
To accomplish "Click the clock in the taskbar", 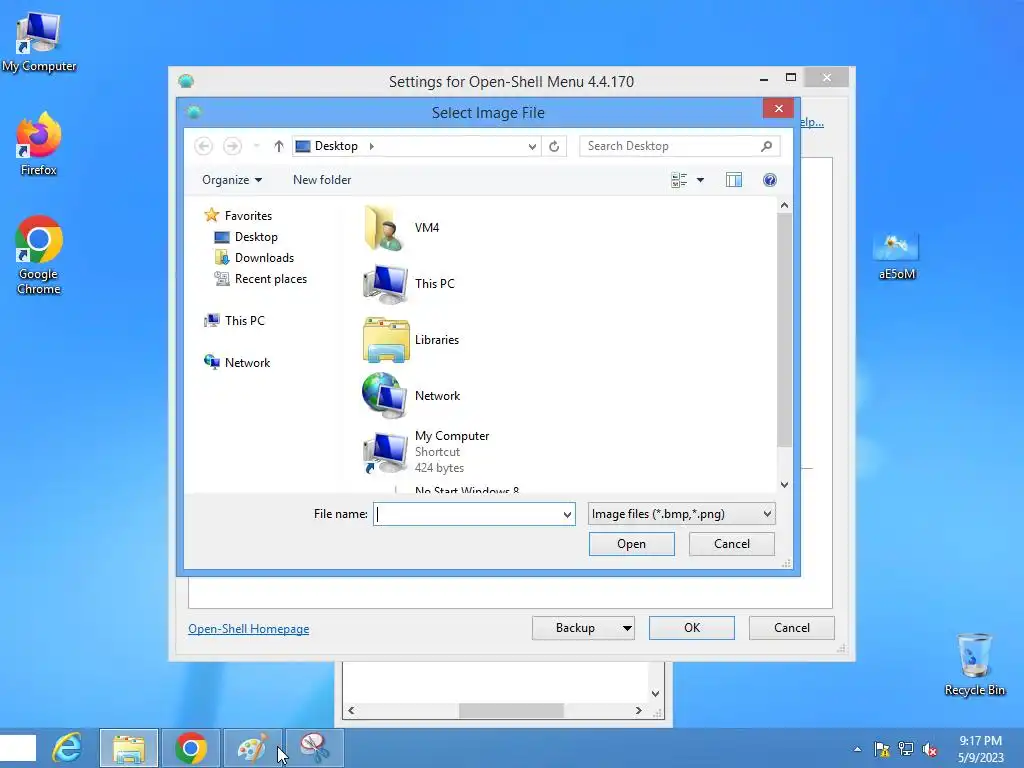I will click(x=980, y=749).
